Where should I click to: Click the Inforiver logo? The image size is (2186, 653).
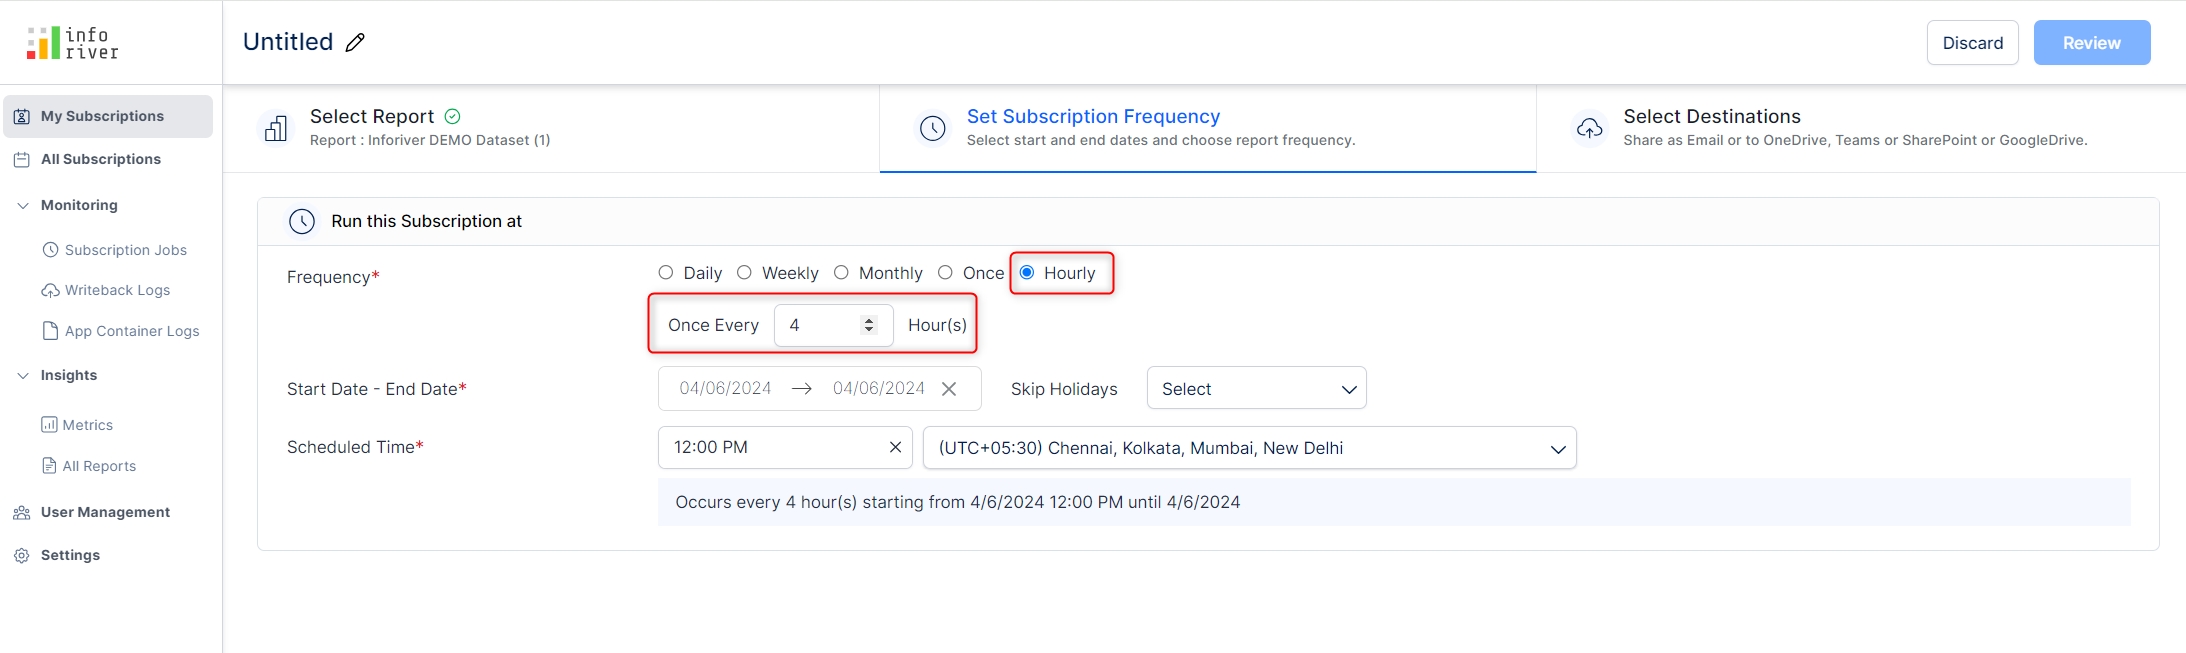(73, 43)
